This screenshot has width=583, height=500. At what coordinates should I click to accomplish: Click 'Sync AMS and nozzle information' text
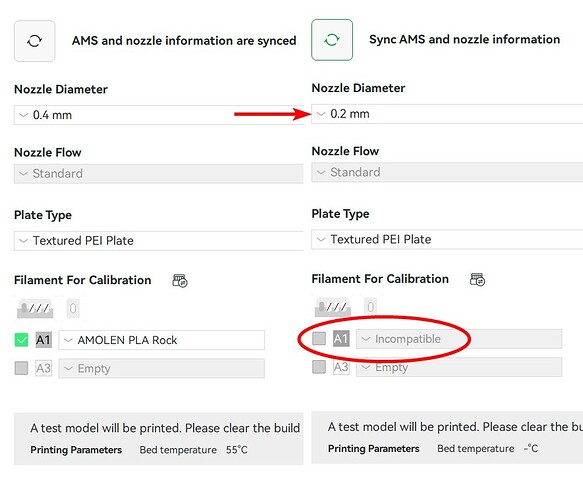click(464, 39)
